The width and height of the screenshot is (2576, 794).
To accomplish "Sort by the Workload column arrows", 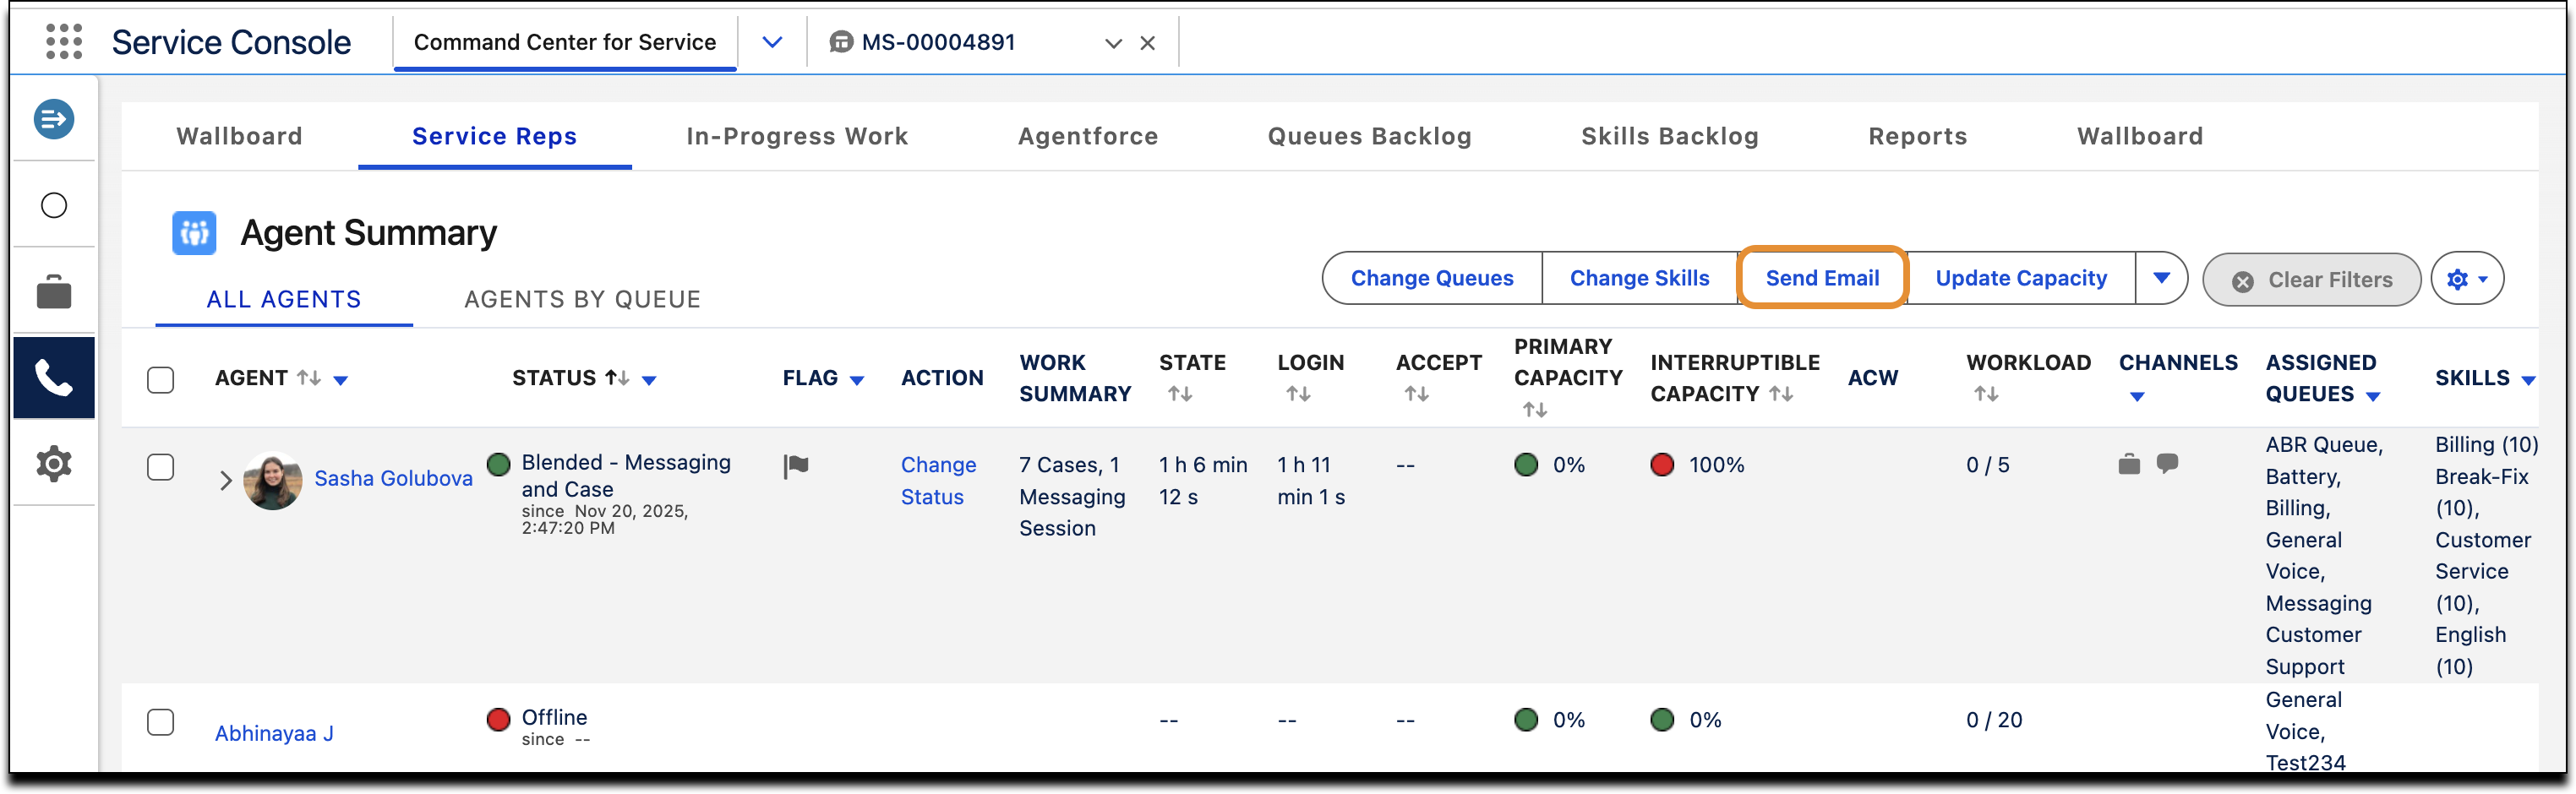I will (1986, 394).
